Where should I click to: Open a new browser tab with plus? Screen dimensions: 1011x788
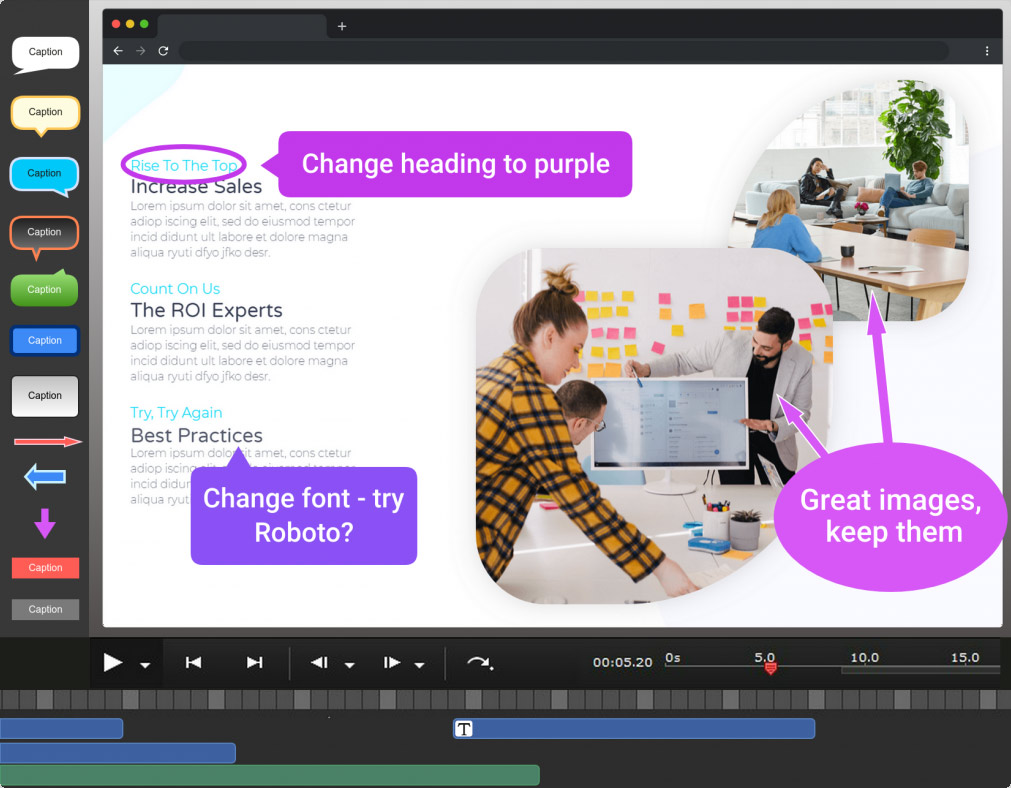tap(342, 26)
